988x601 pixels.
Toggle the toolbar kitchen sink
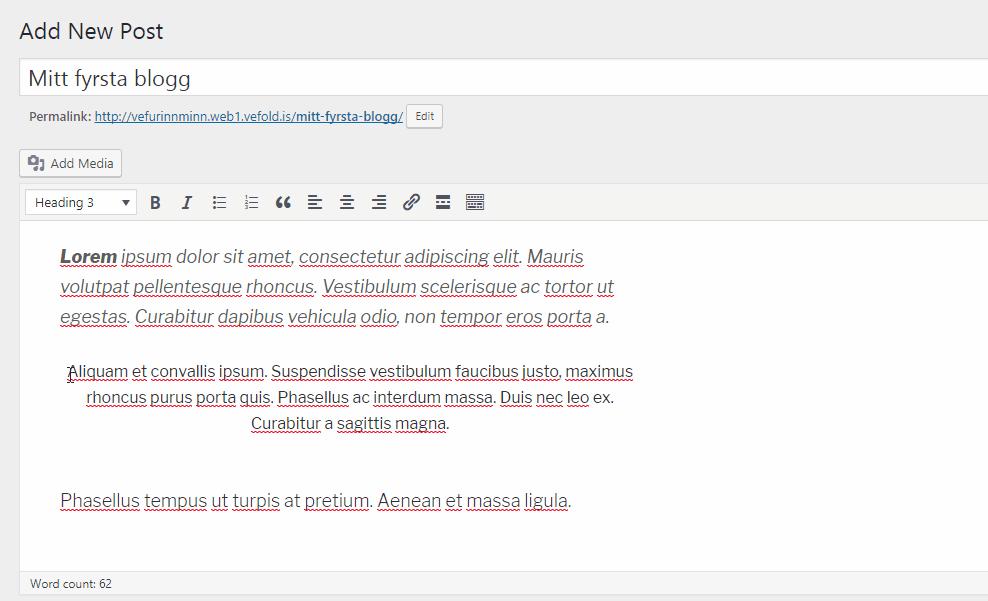coord(475,203)
